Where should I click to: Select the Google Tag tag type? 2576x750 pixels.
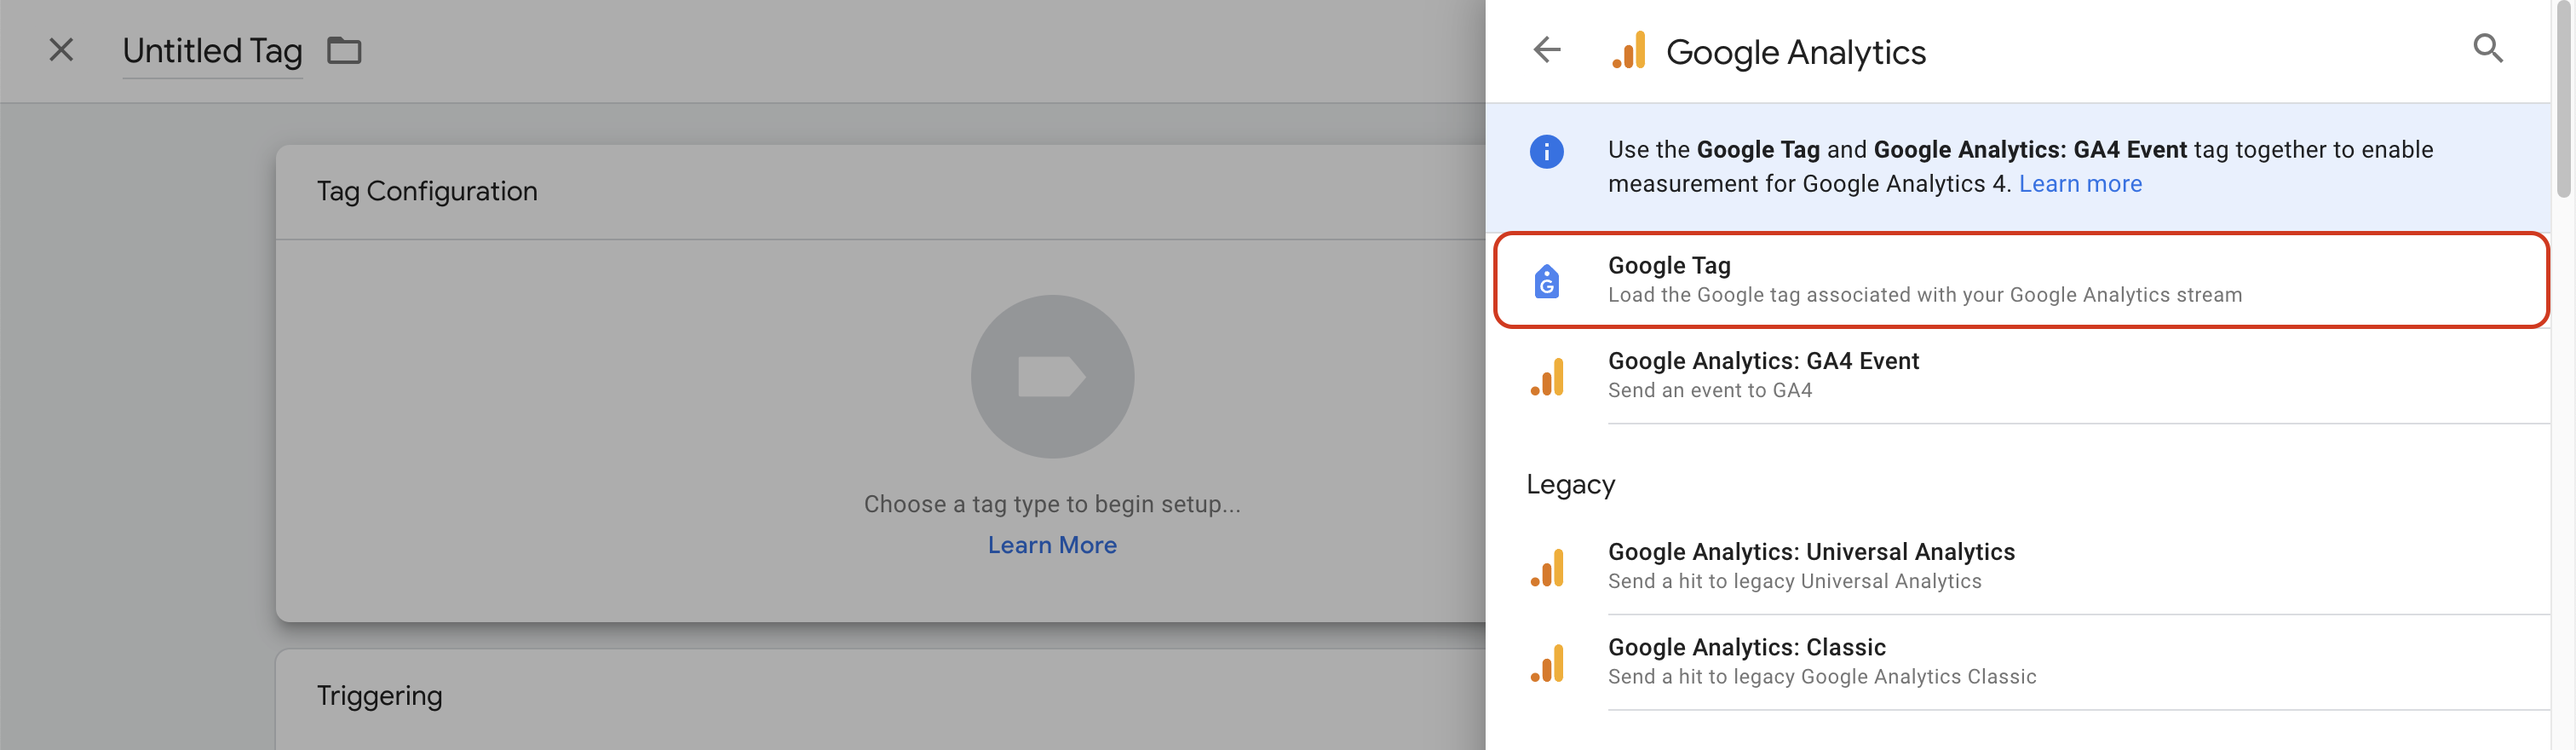click(1924, 280)
